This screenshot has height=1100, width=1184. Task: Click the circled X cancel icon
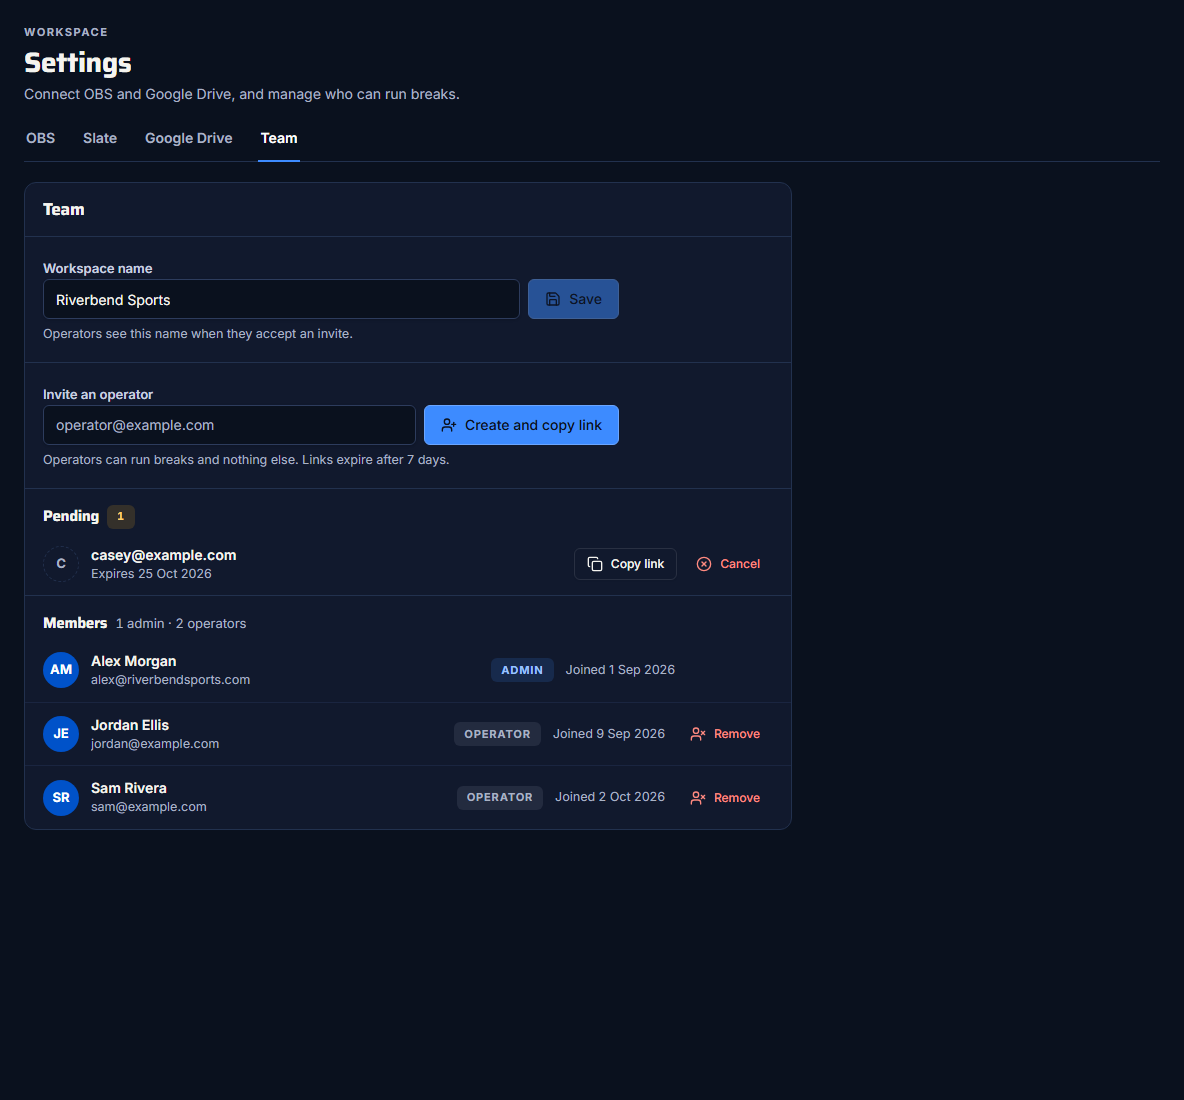pos(704,564)
